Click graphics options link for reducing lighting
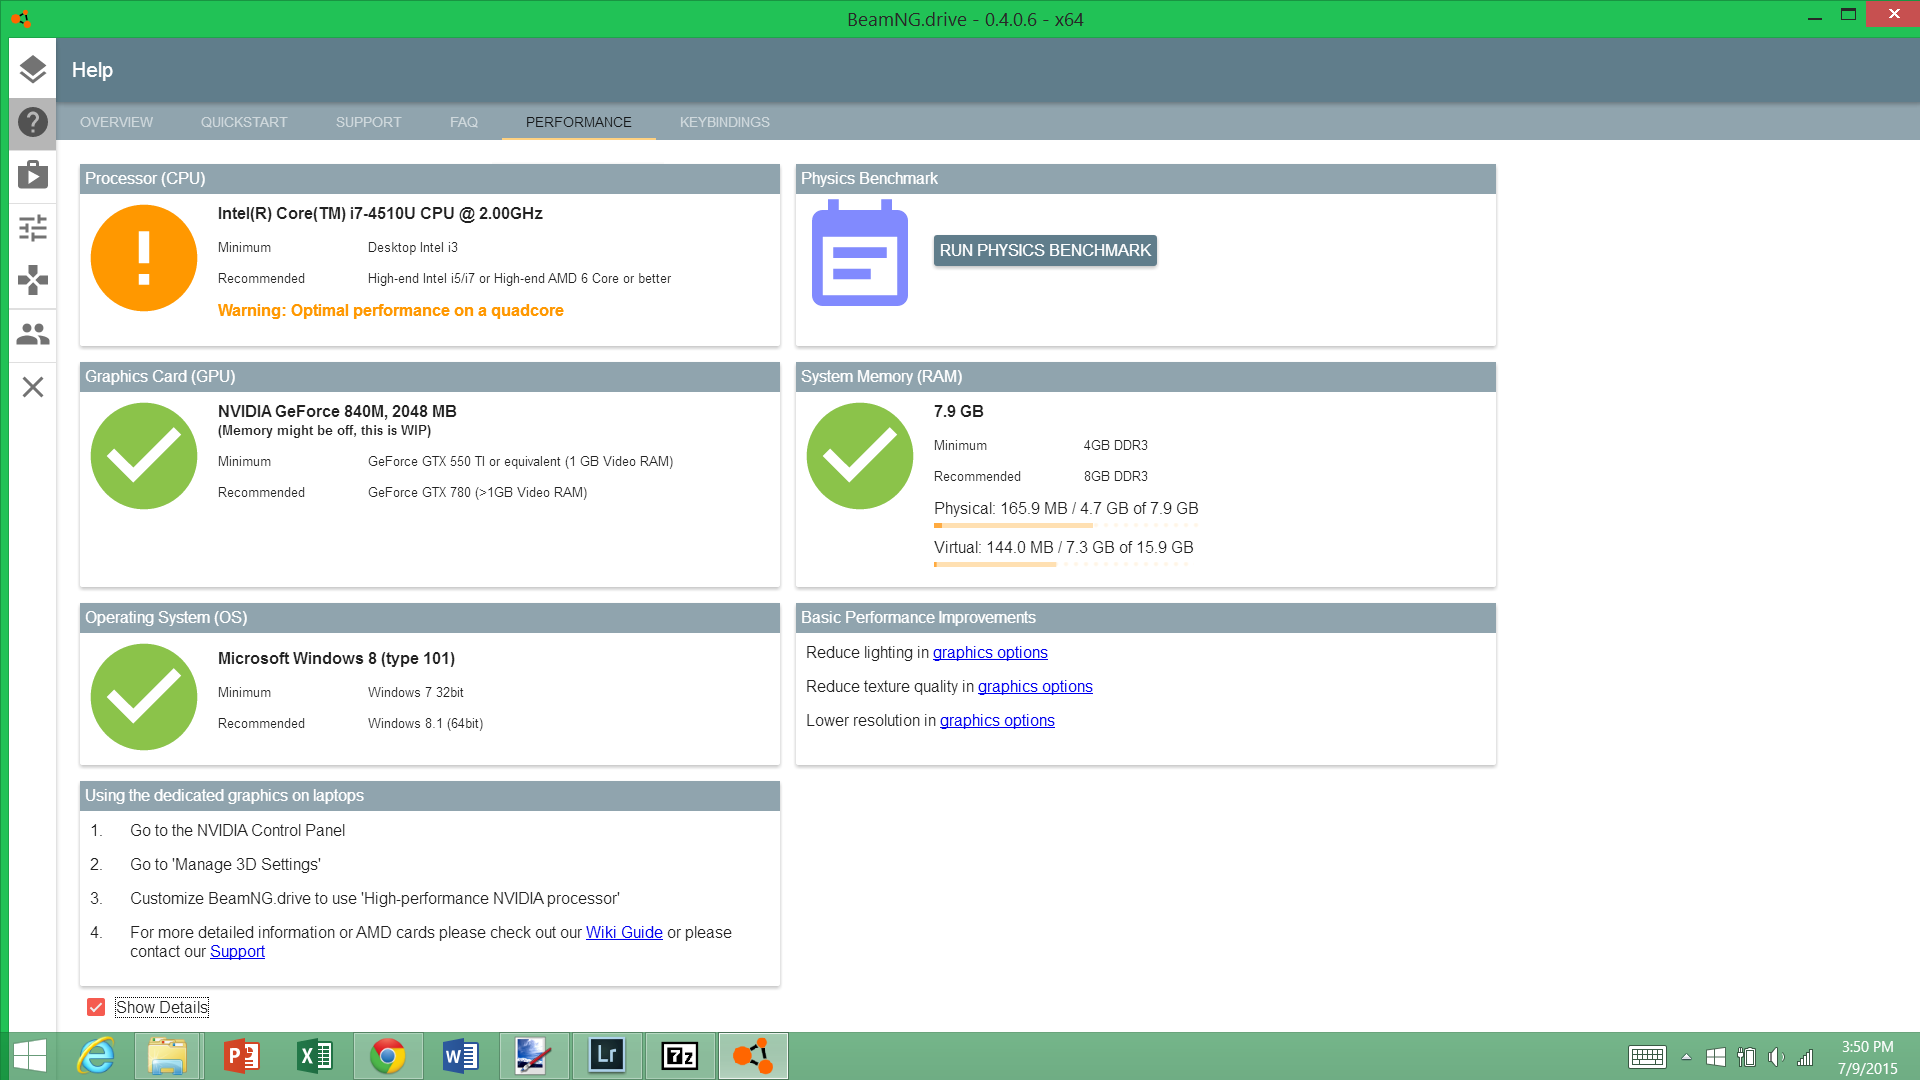This screenshot has width=1920, height=1080. 990,652
